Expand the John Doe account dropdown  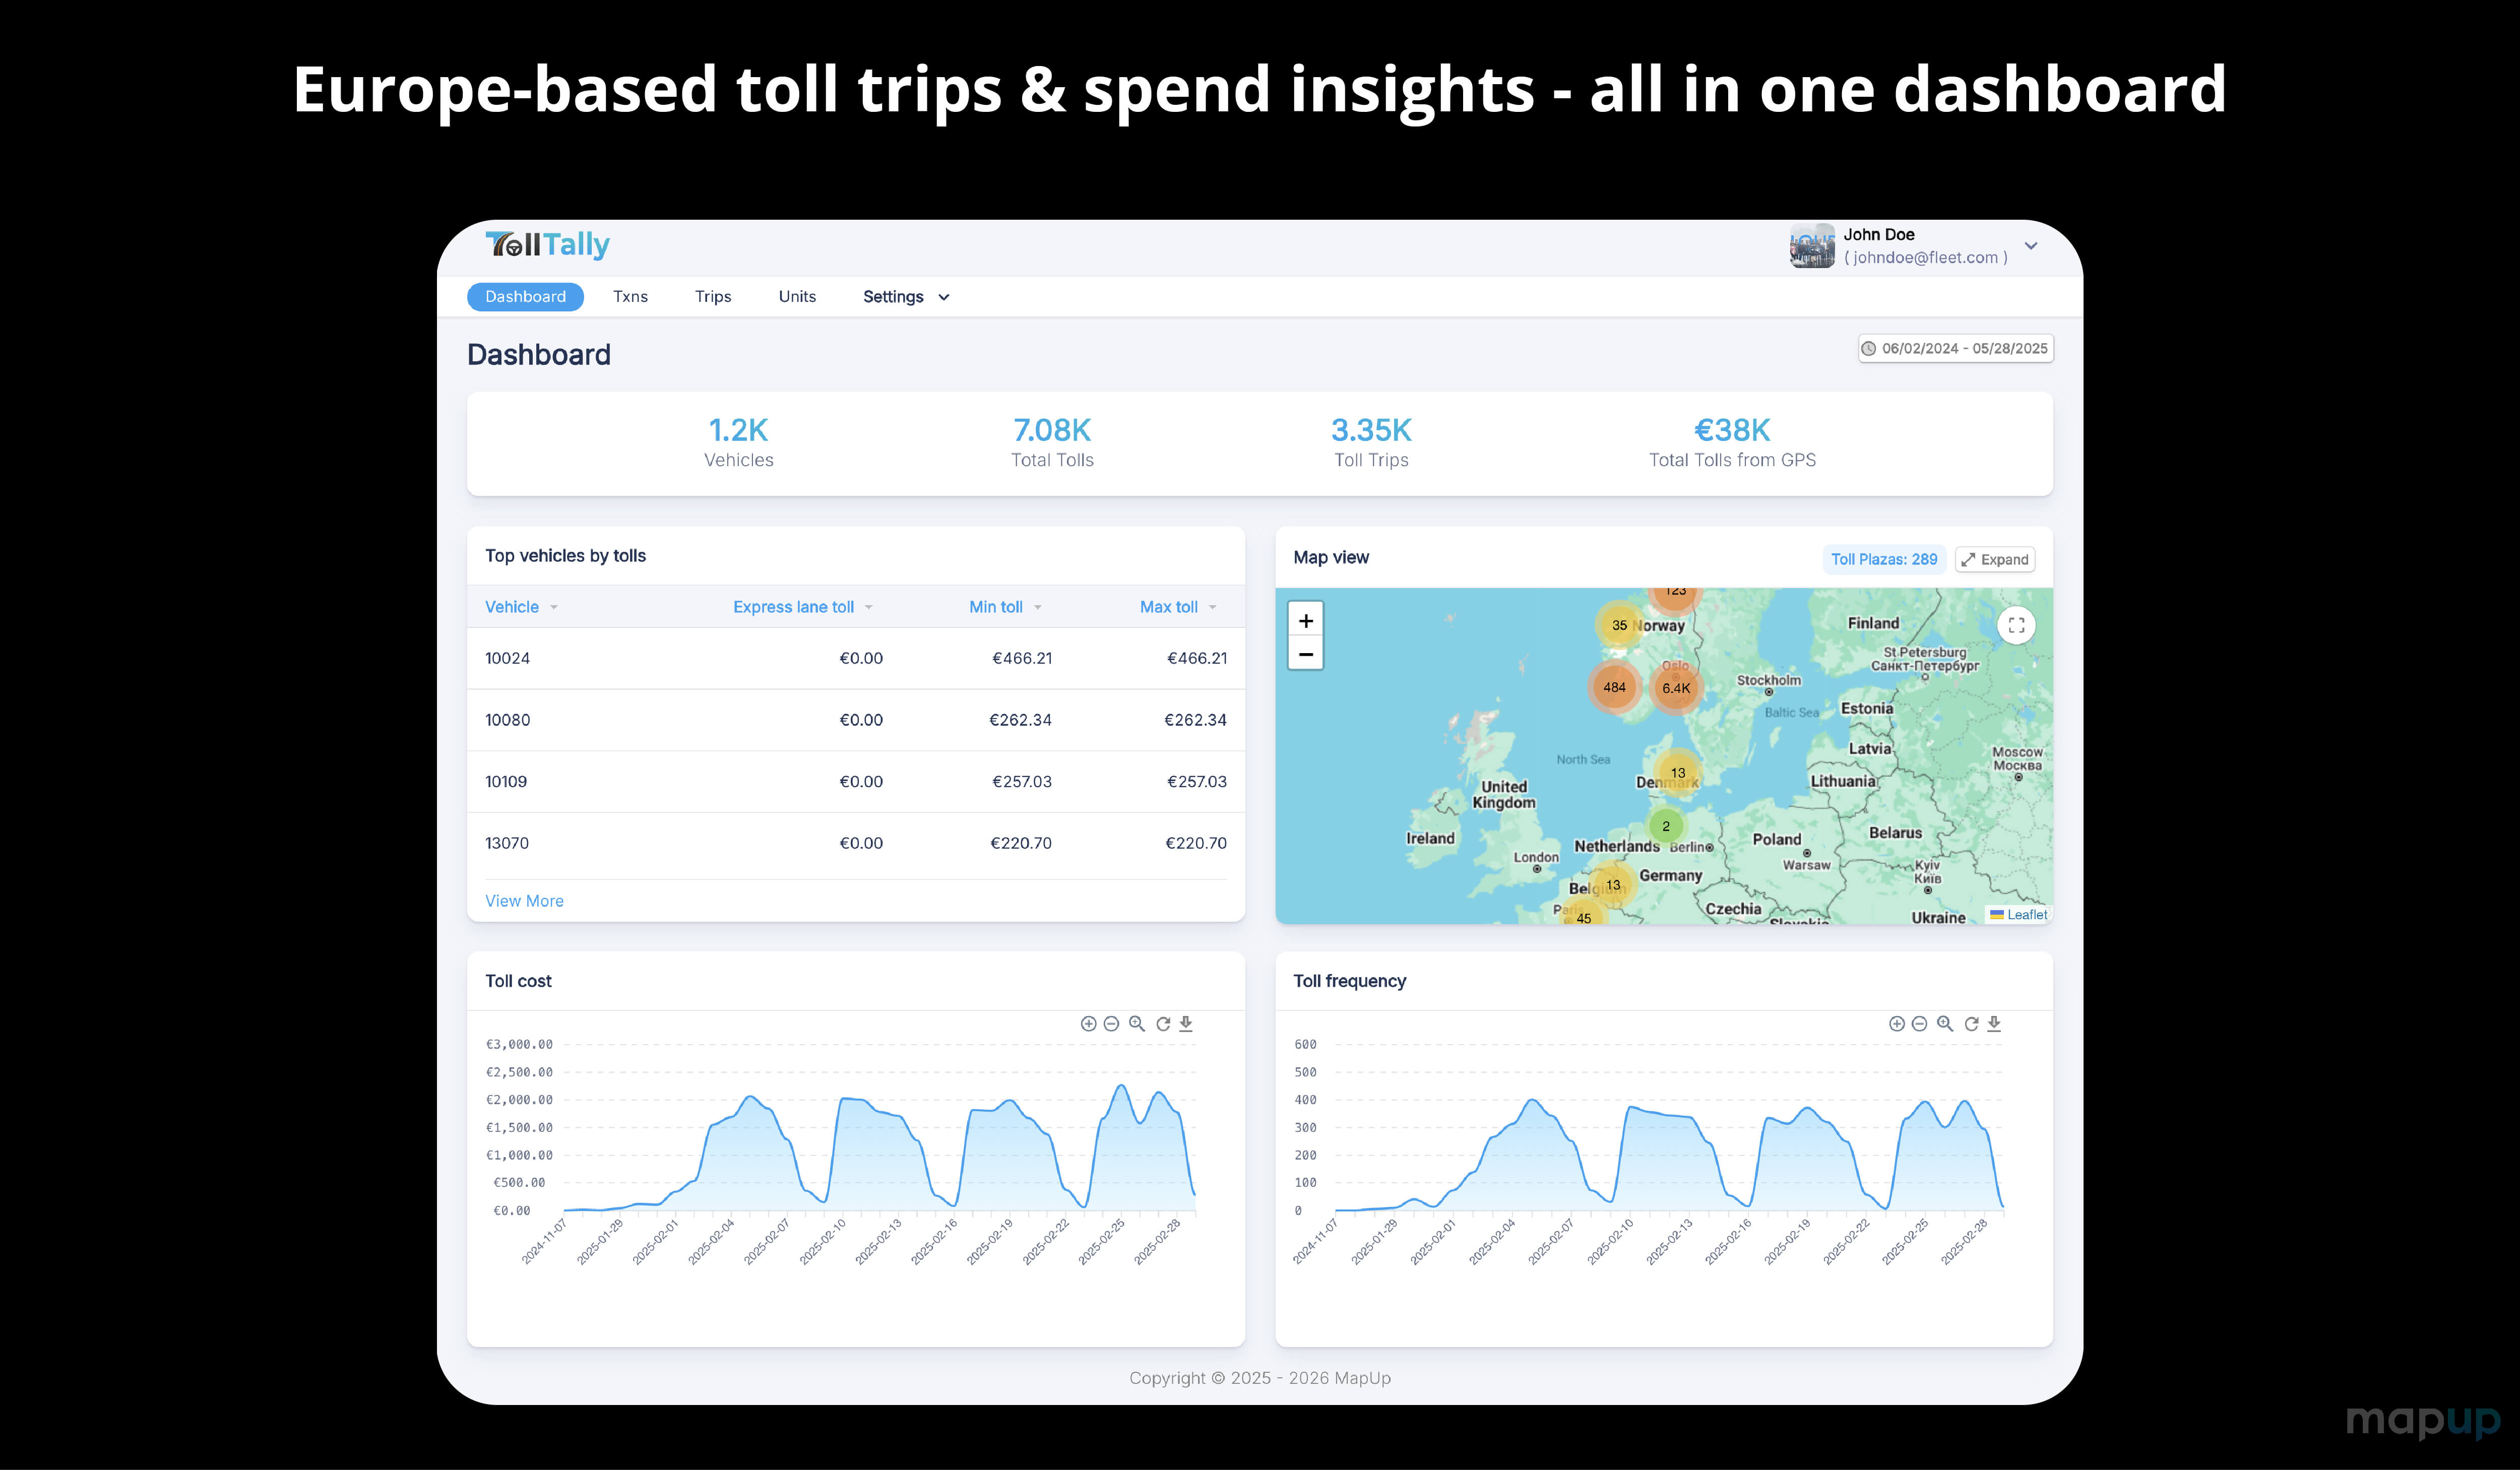click(2031, 246)
